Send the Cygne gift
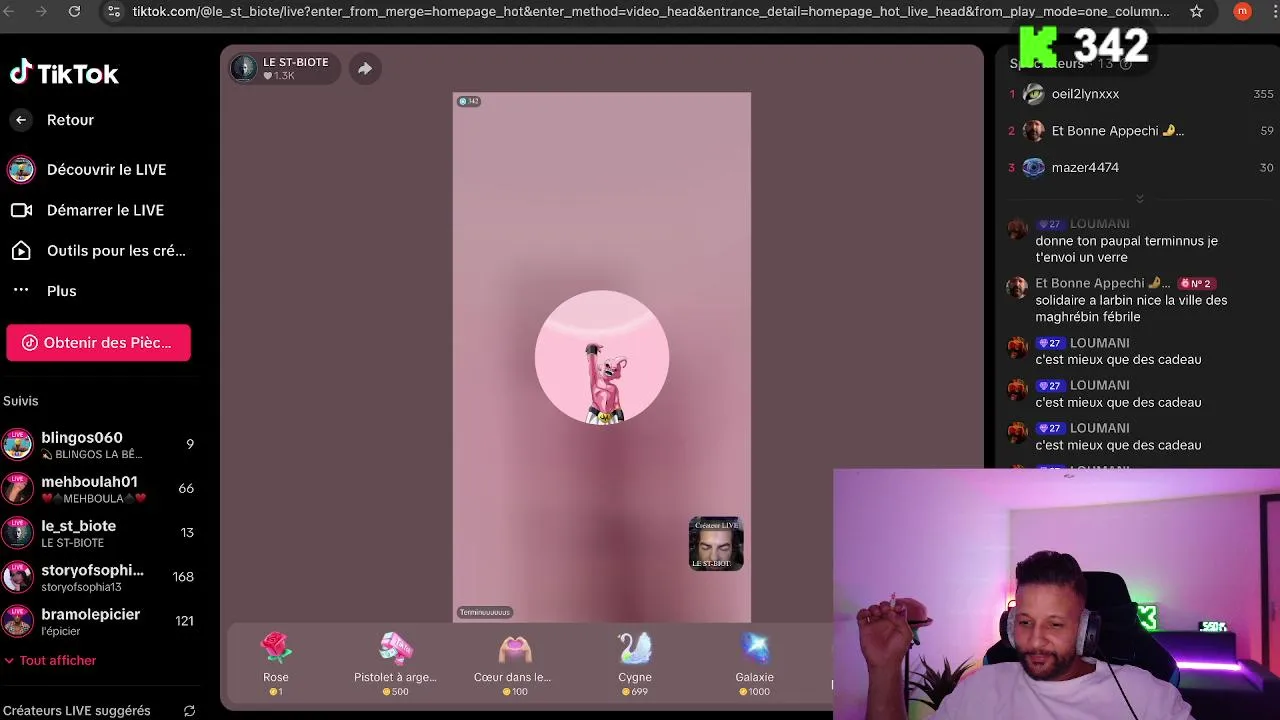 click(635, 663)
